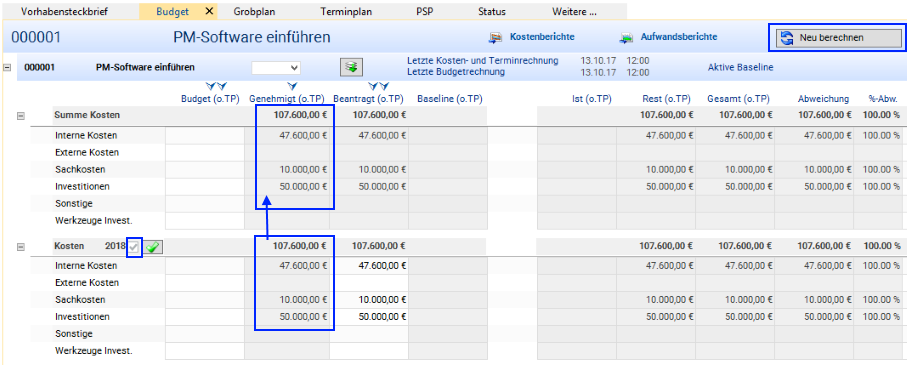Open the Weitere ... tab
Image resolution: width=907 pixels, height=365 pixels.
[x=574, y=11]
